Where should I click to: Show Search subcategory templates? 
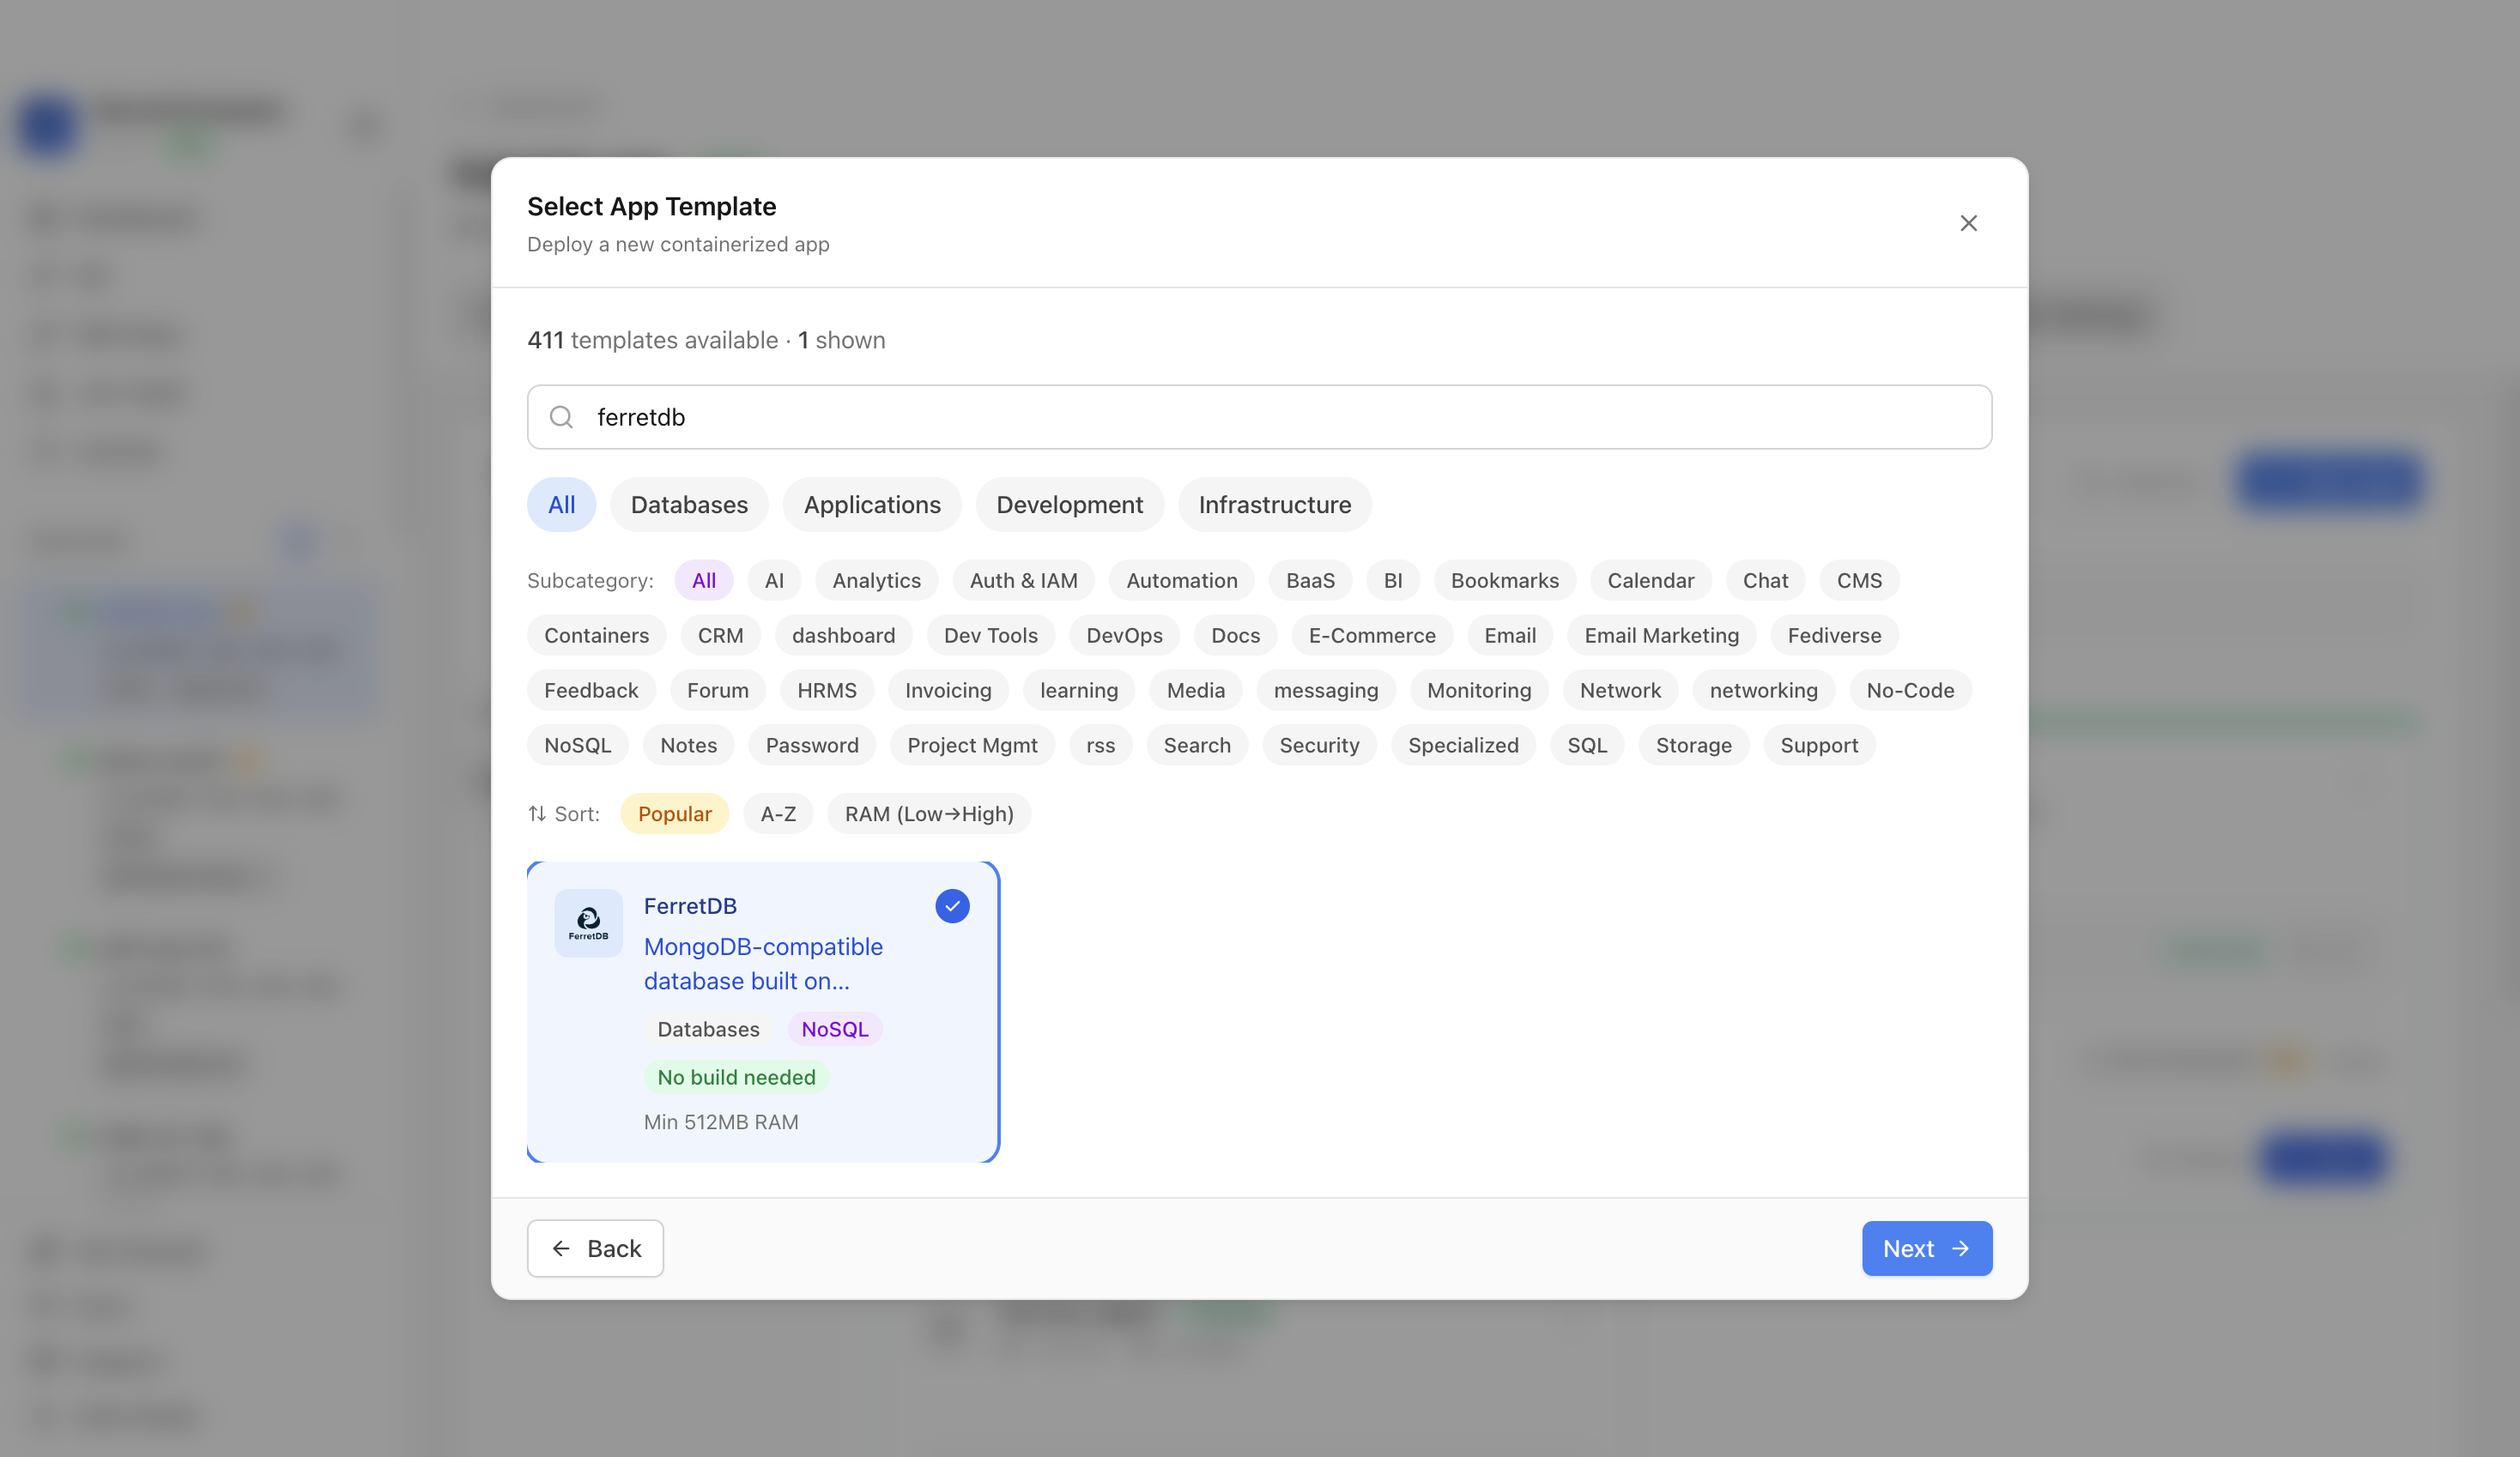pyautogui.click(x=1197, y=746)
